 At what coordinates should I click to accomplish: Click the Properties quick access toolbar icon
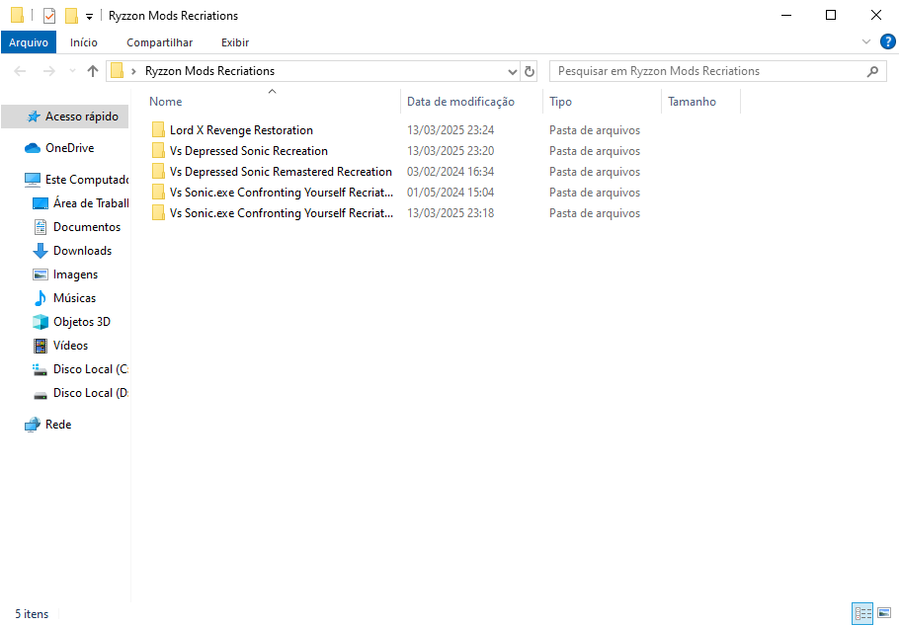49,15
